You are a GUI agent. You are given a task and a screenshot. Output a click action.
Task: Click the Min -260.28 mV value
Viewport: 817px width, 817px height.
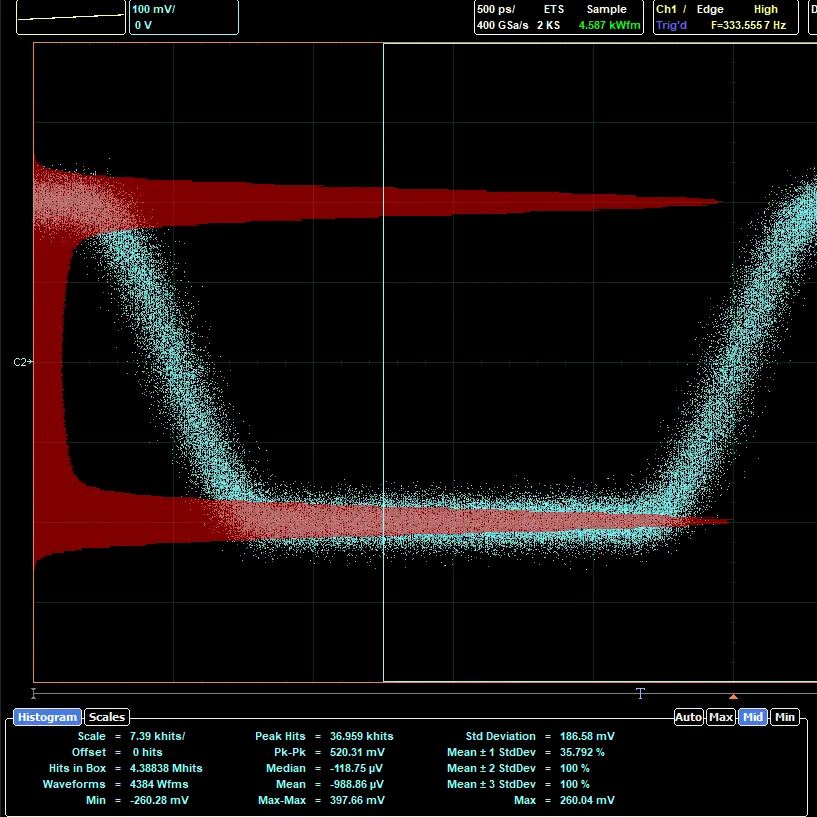(159, 800)
